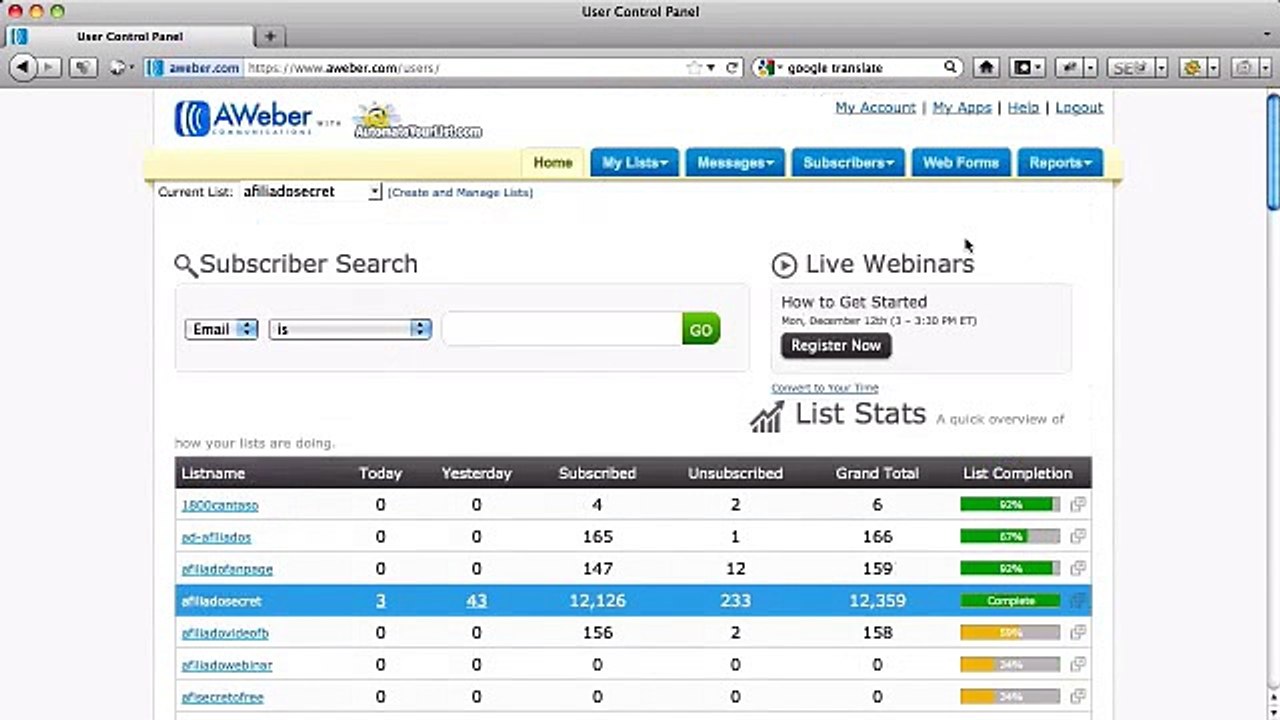Go to the Web Forms tab
Viewport: 1280px width, 720px height.
coord(960,163)
